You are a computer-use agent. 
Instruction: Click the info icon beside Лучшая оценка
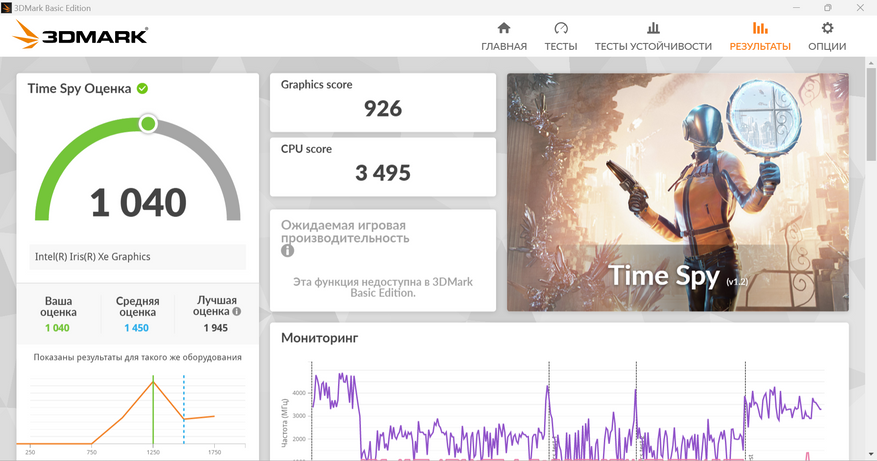237,312
